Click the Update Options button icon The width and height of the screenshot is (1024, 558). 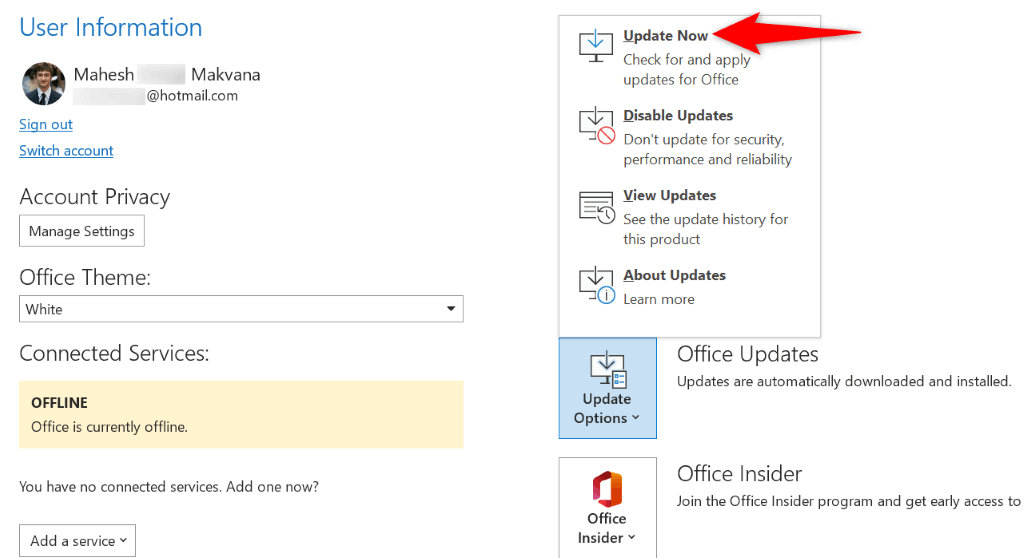(x=607, y=370)
